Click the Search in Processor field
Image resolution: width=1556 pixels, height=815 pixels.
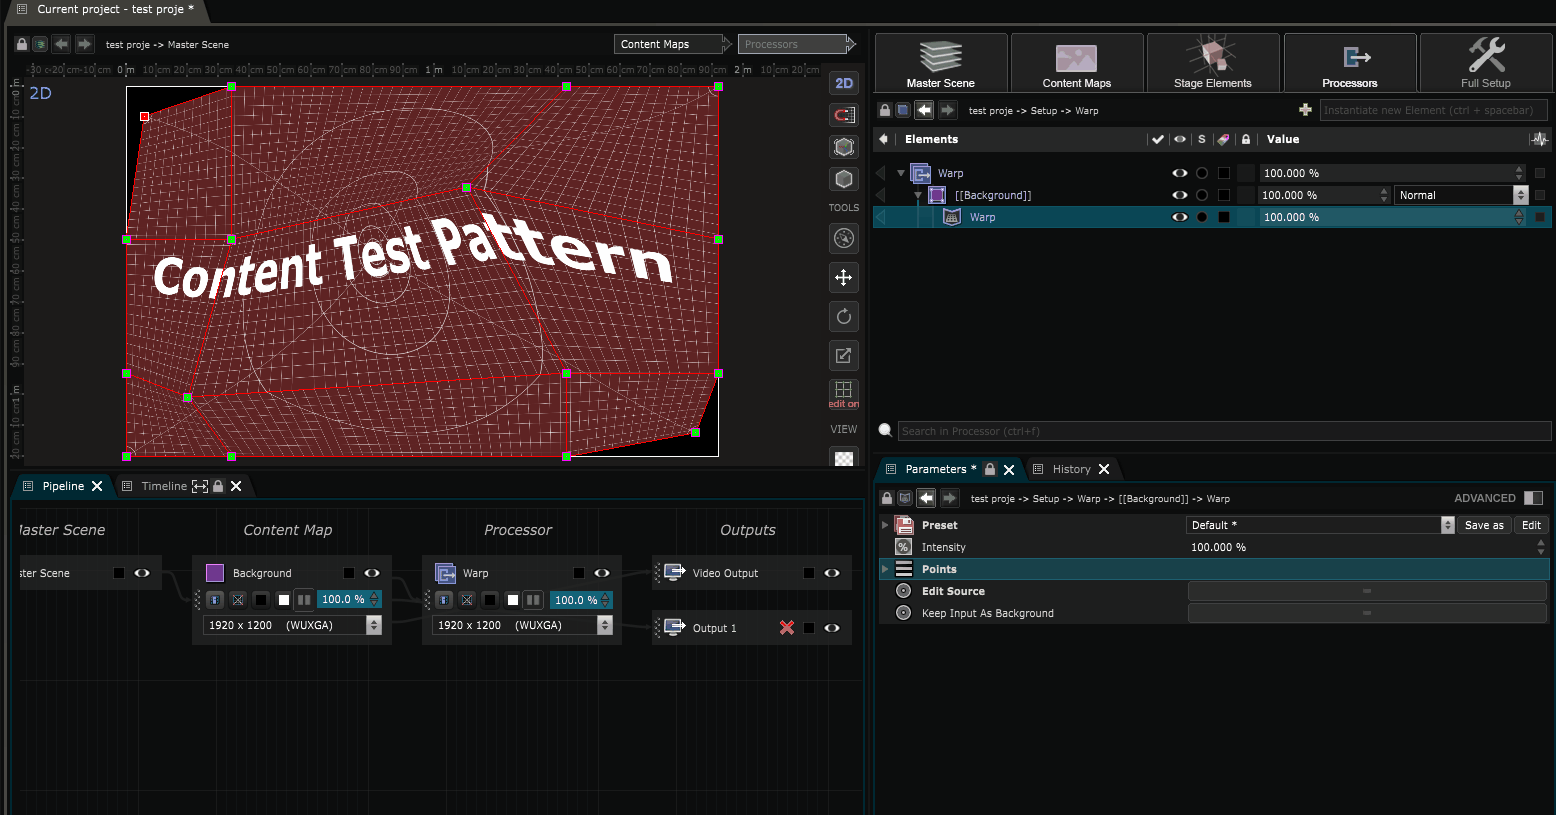click(x=1222, y=431)
